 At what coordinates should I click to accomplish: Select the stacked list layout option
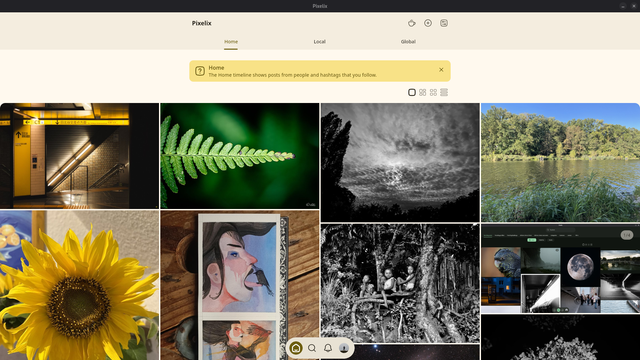pos(444,93)
